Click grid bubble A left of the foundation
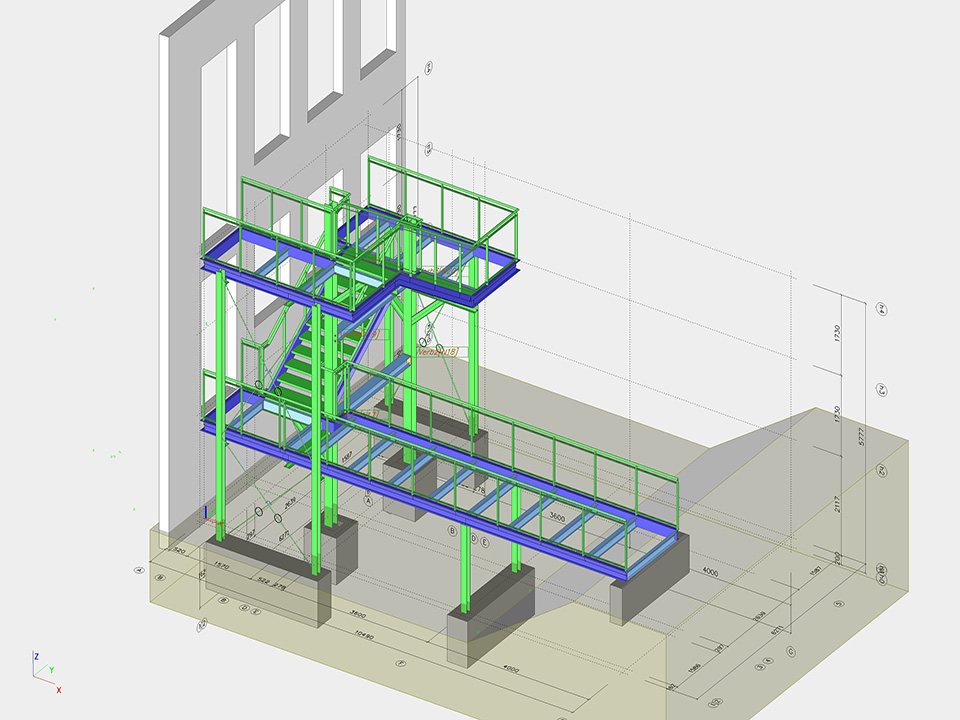Viewport: 960px width, 720px height. tap(139, 570)
